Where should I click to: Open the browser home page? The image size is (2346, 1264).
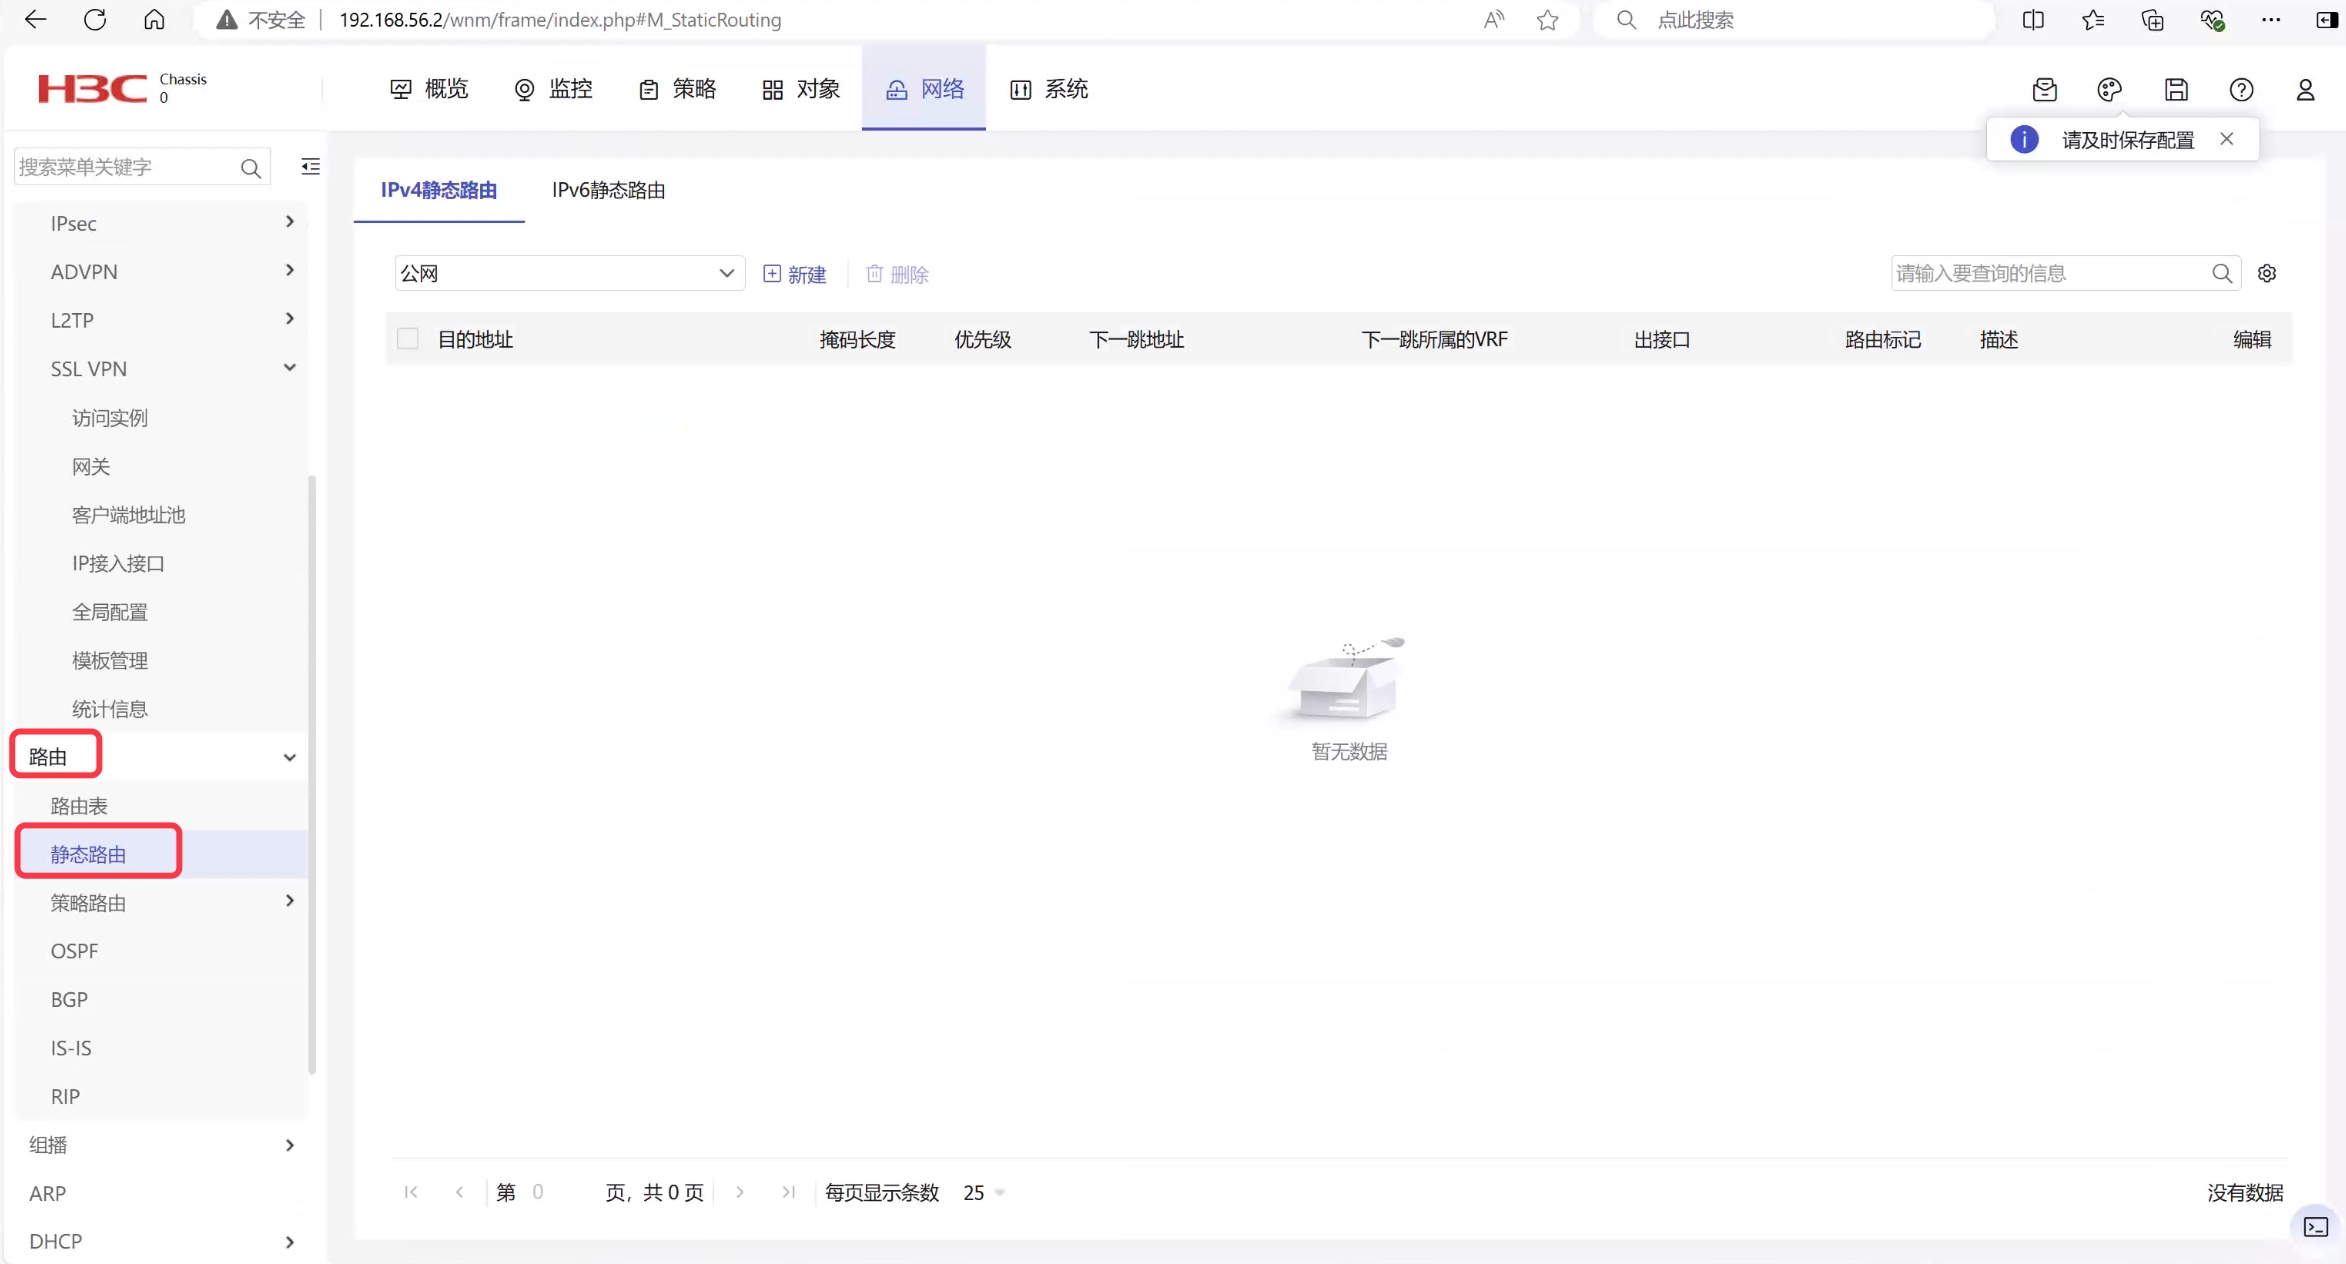154,19
